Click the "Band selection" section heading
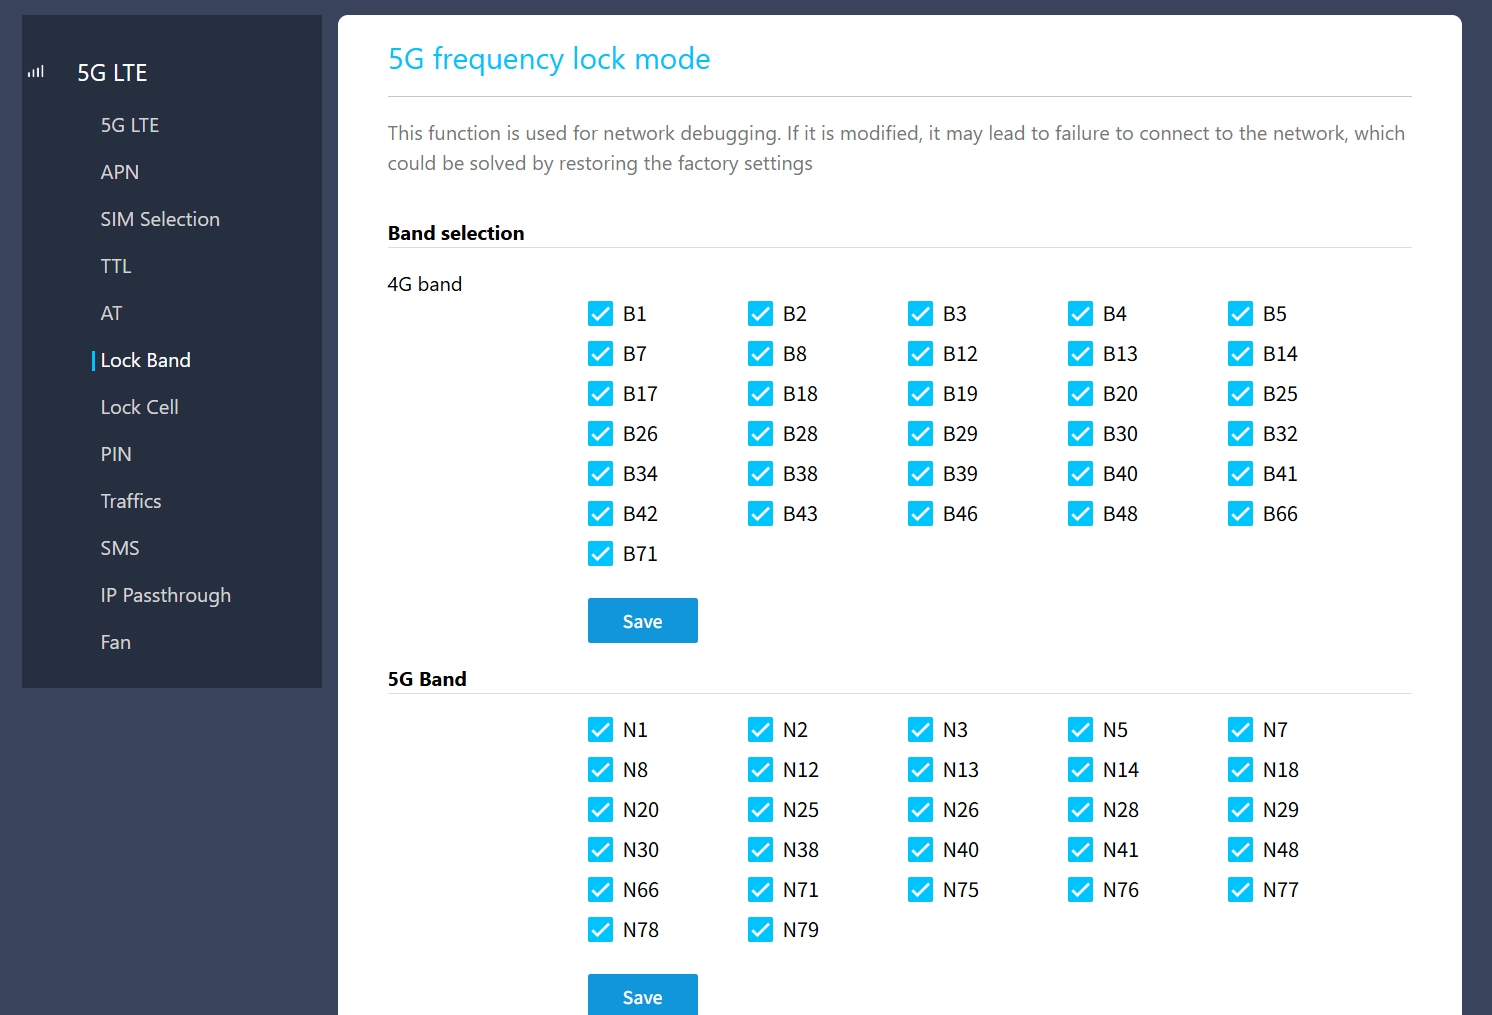This screenshot has height=1015, width=1492. (456, 233)
